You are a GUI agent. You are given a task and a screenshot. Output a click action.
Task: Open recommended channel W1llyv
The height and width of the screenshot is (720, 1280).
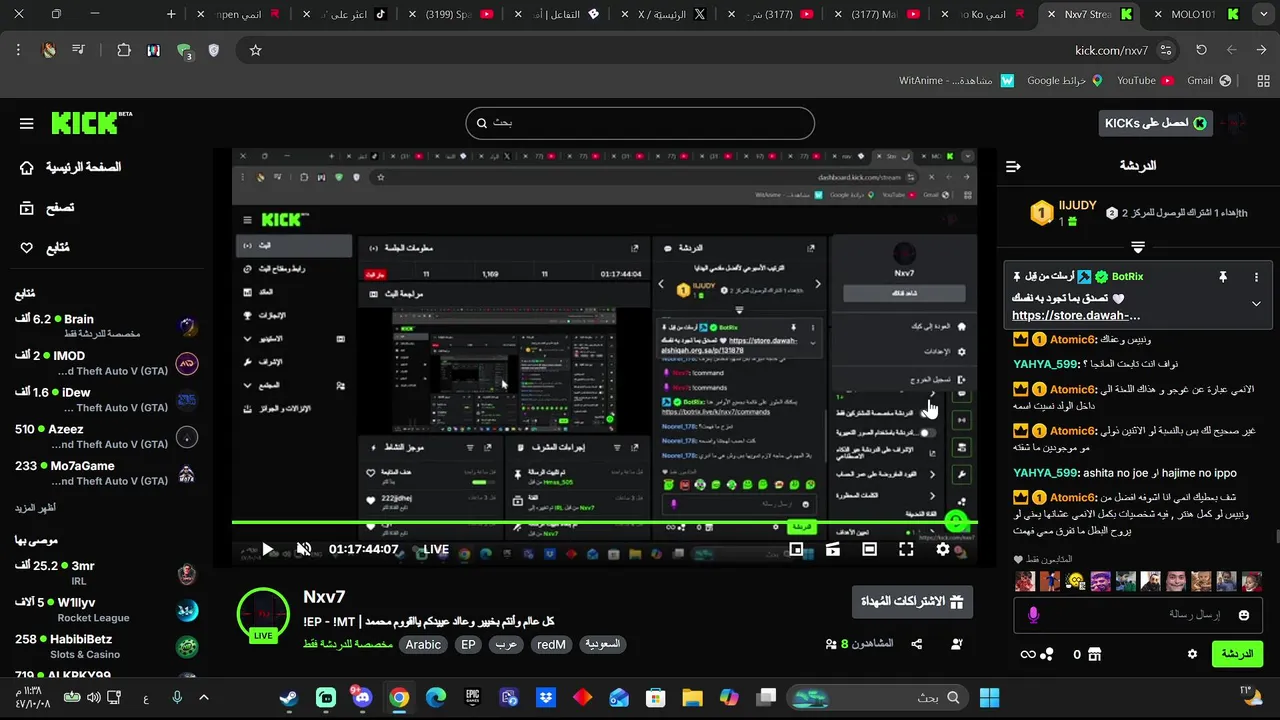click(x=105, y=610)
